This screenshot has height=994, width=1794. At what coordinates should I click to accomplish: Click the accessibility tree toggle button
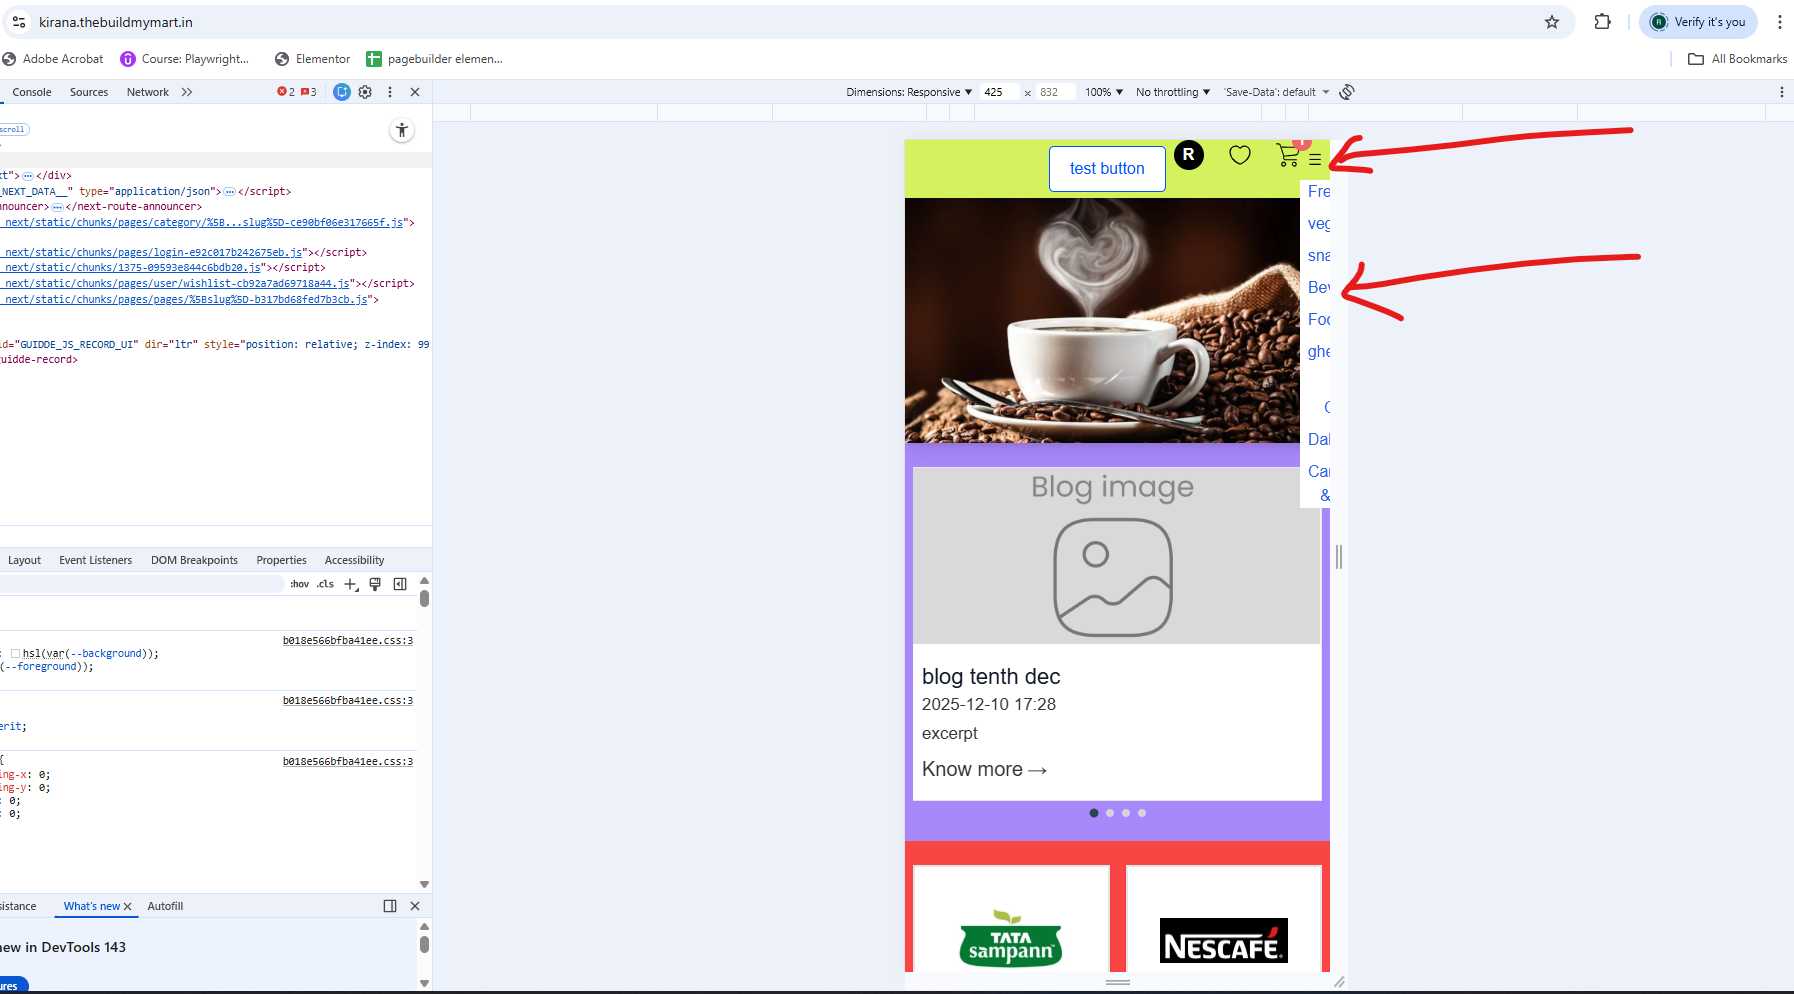pos(402,130)
